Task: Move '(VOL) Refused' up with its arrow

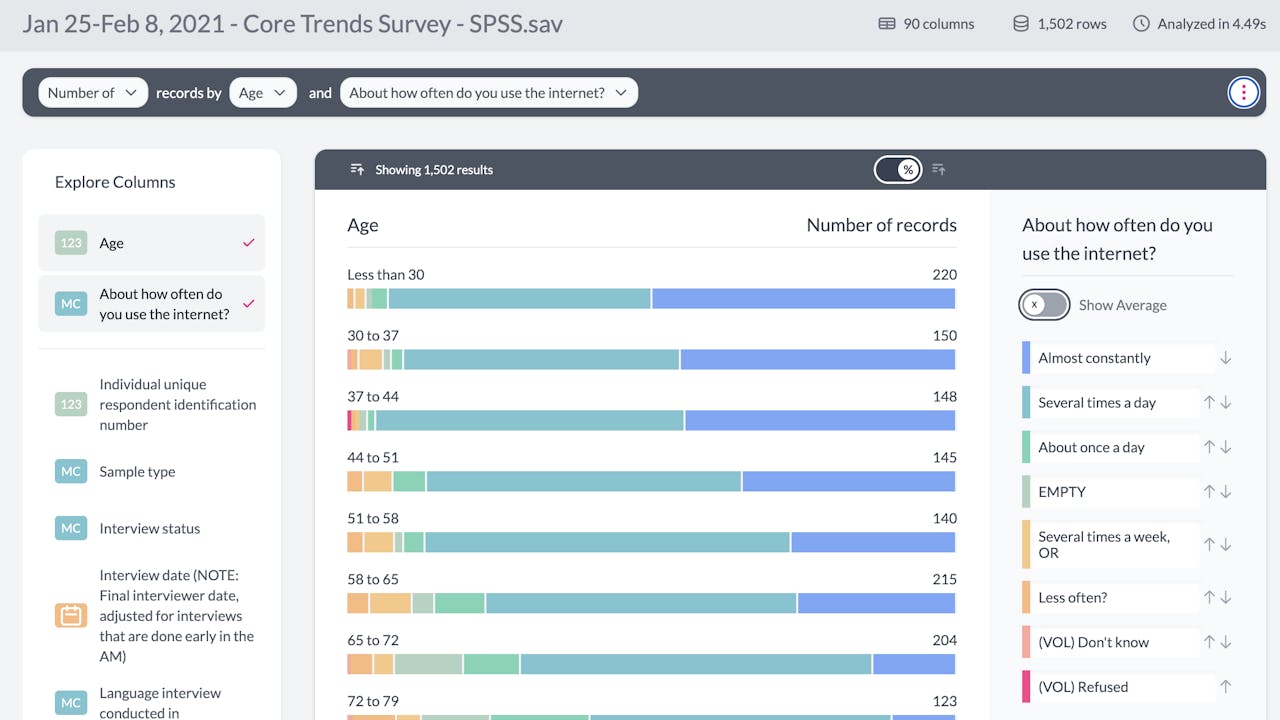Action: click(1226, 687)
